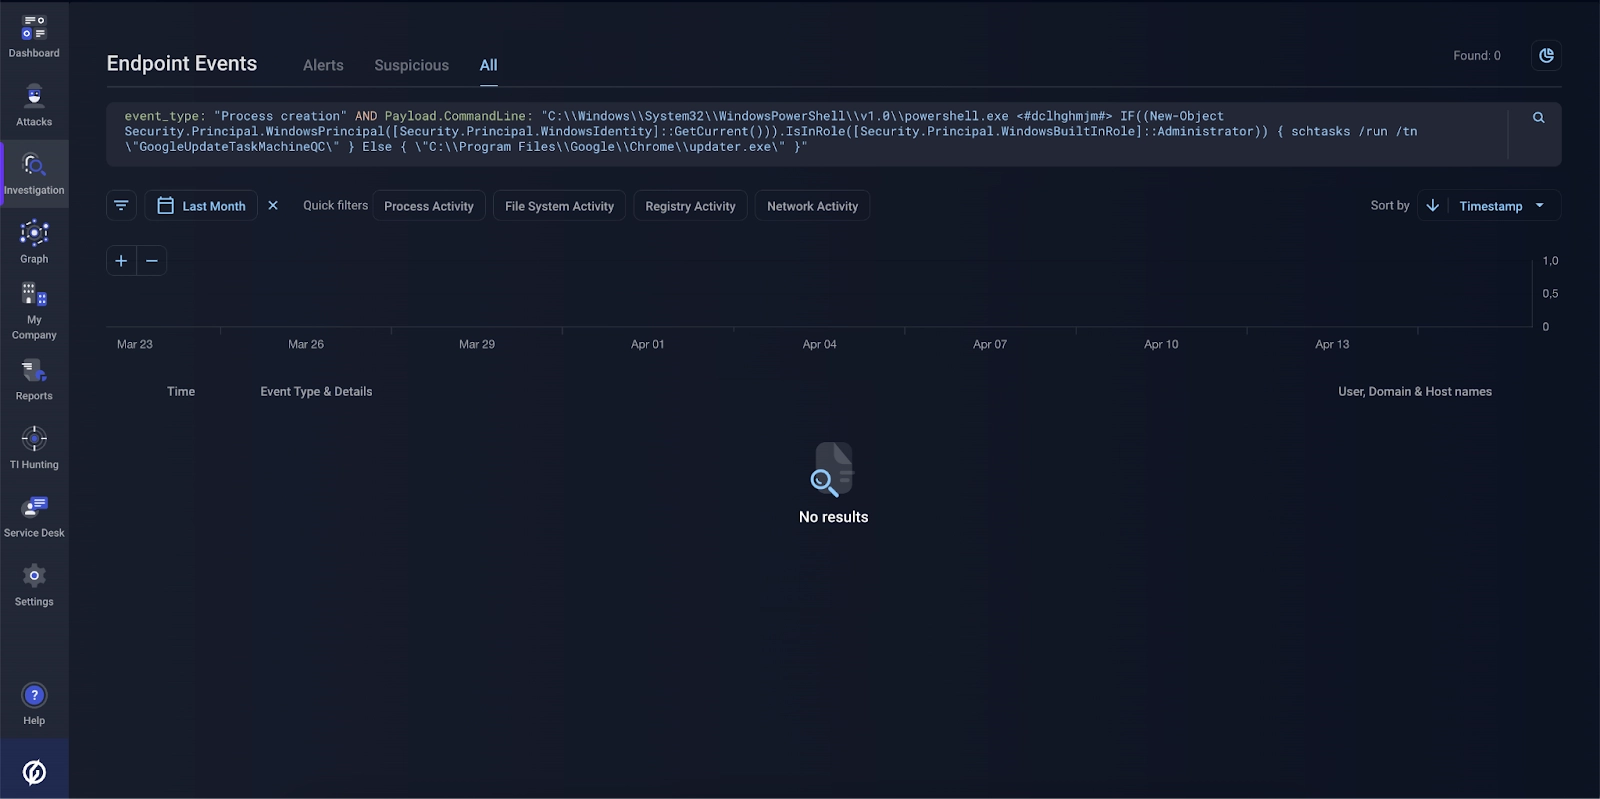1600x799 pixels.
Task: Apply the Registry Activity quick filter
Action: pyautogui.click(x=690, y=206)
